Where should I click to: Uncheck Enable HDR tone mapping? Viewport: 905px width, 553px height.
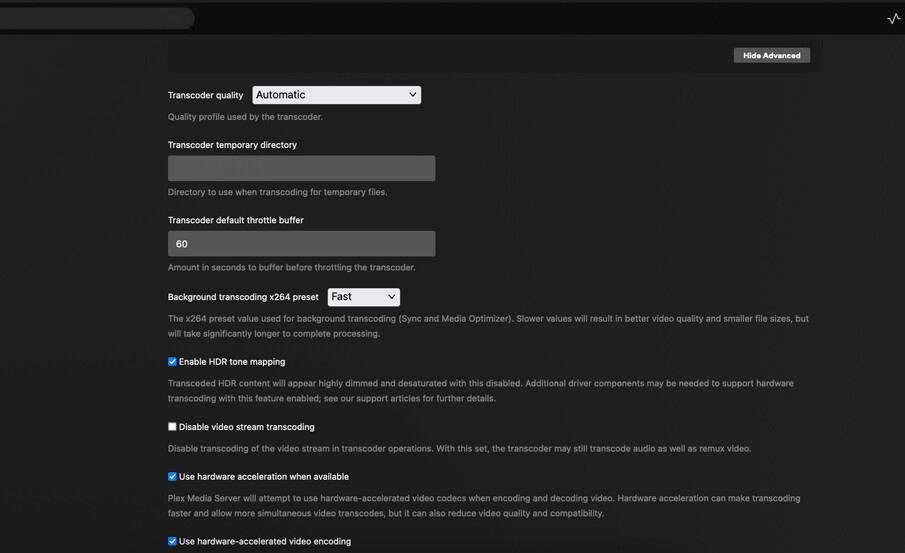(x=172, y=361)
